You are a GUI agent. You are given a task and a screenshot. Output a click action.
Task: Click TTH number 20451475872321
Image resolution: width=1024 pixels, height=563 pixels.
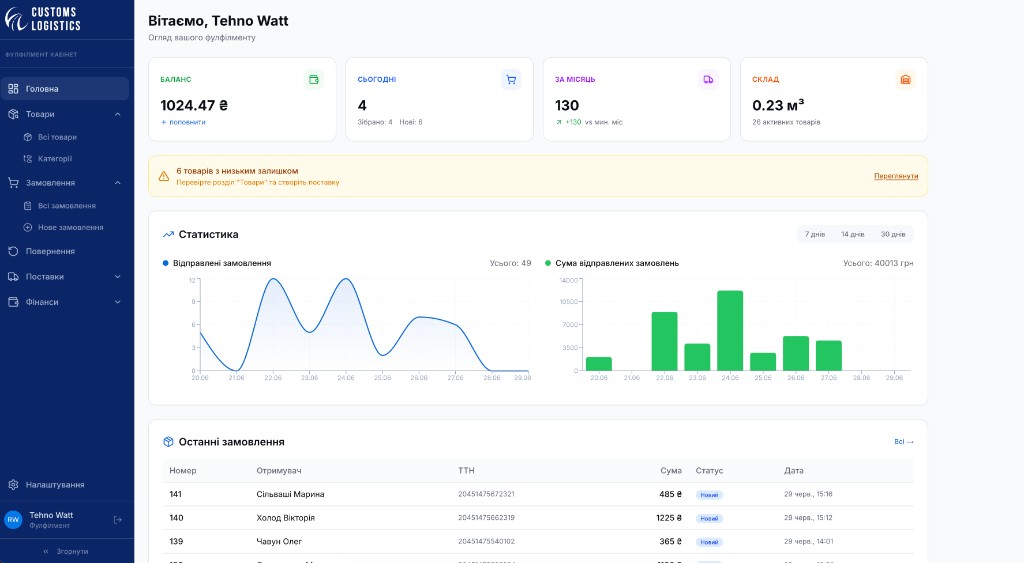pos(486,494)
